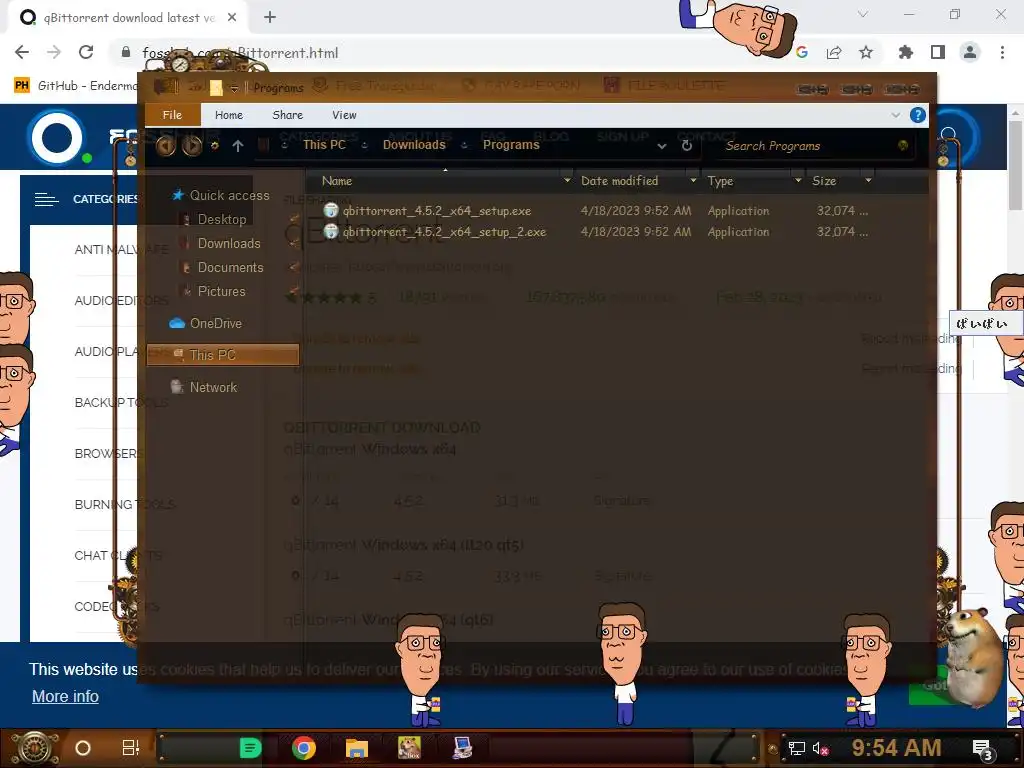Viewport: 1024px width, 768px height.
Task: Select qbittorrent_4.5.2_x64_setup.exe file
Action: coord(437,211)
